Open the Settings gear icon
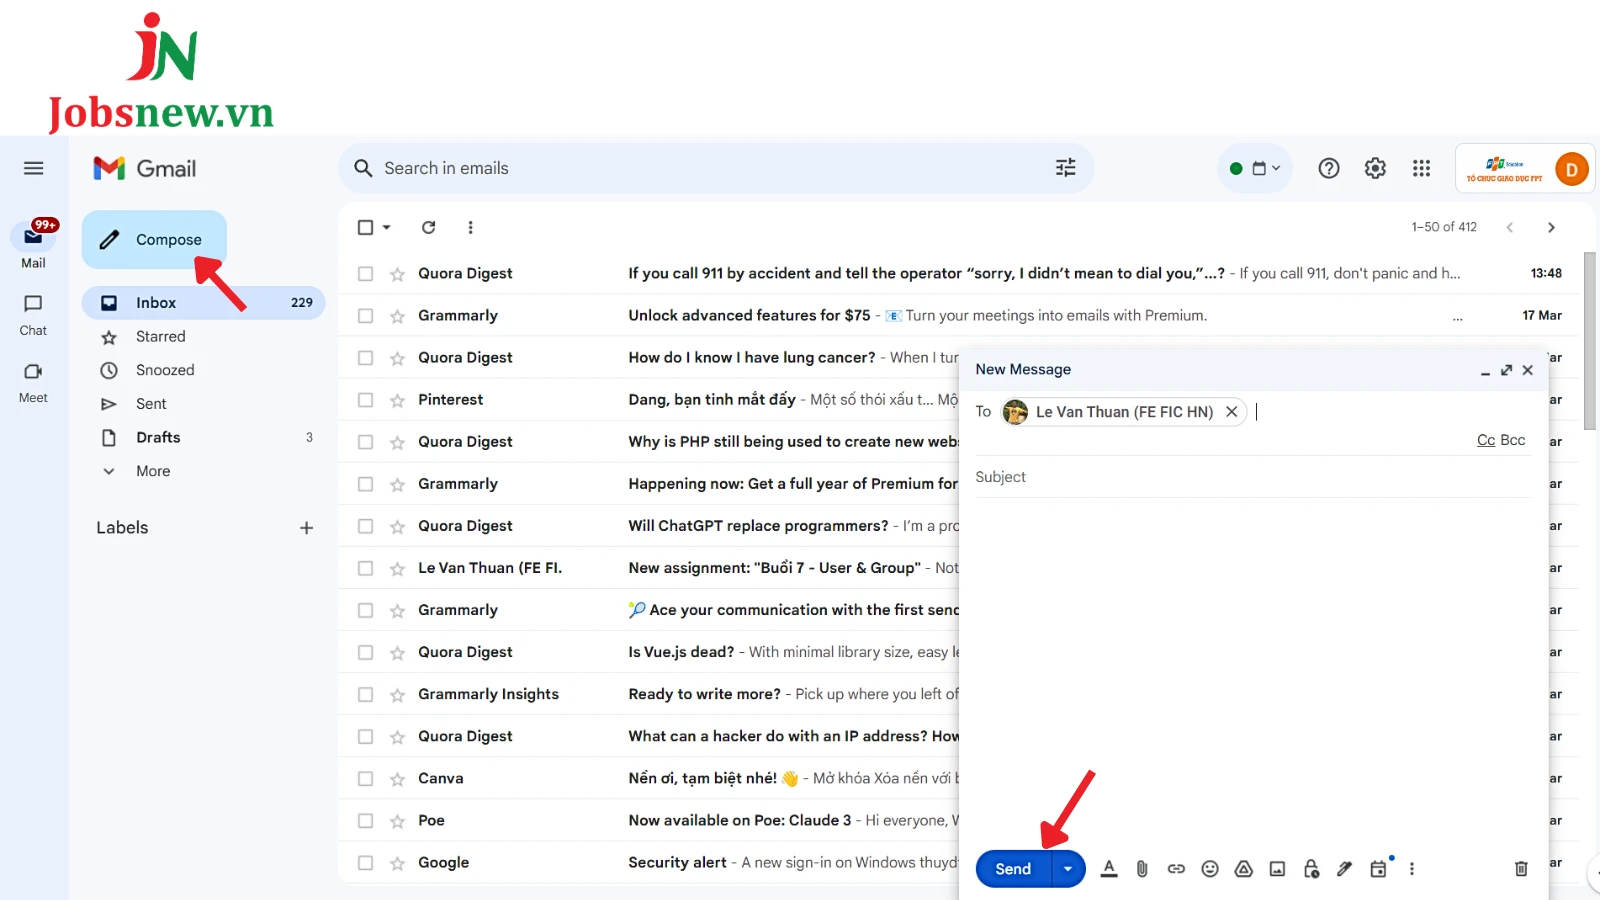 tap(1375, 169)
